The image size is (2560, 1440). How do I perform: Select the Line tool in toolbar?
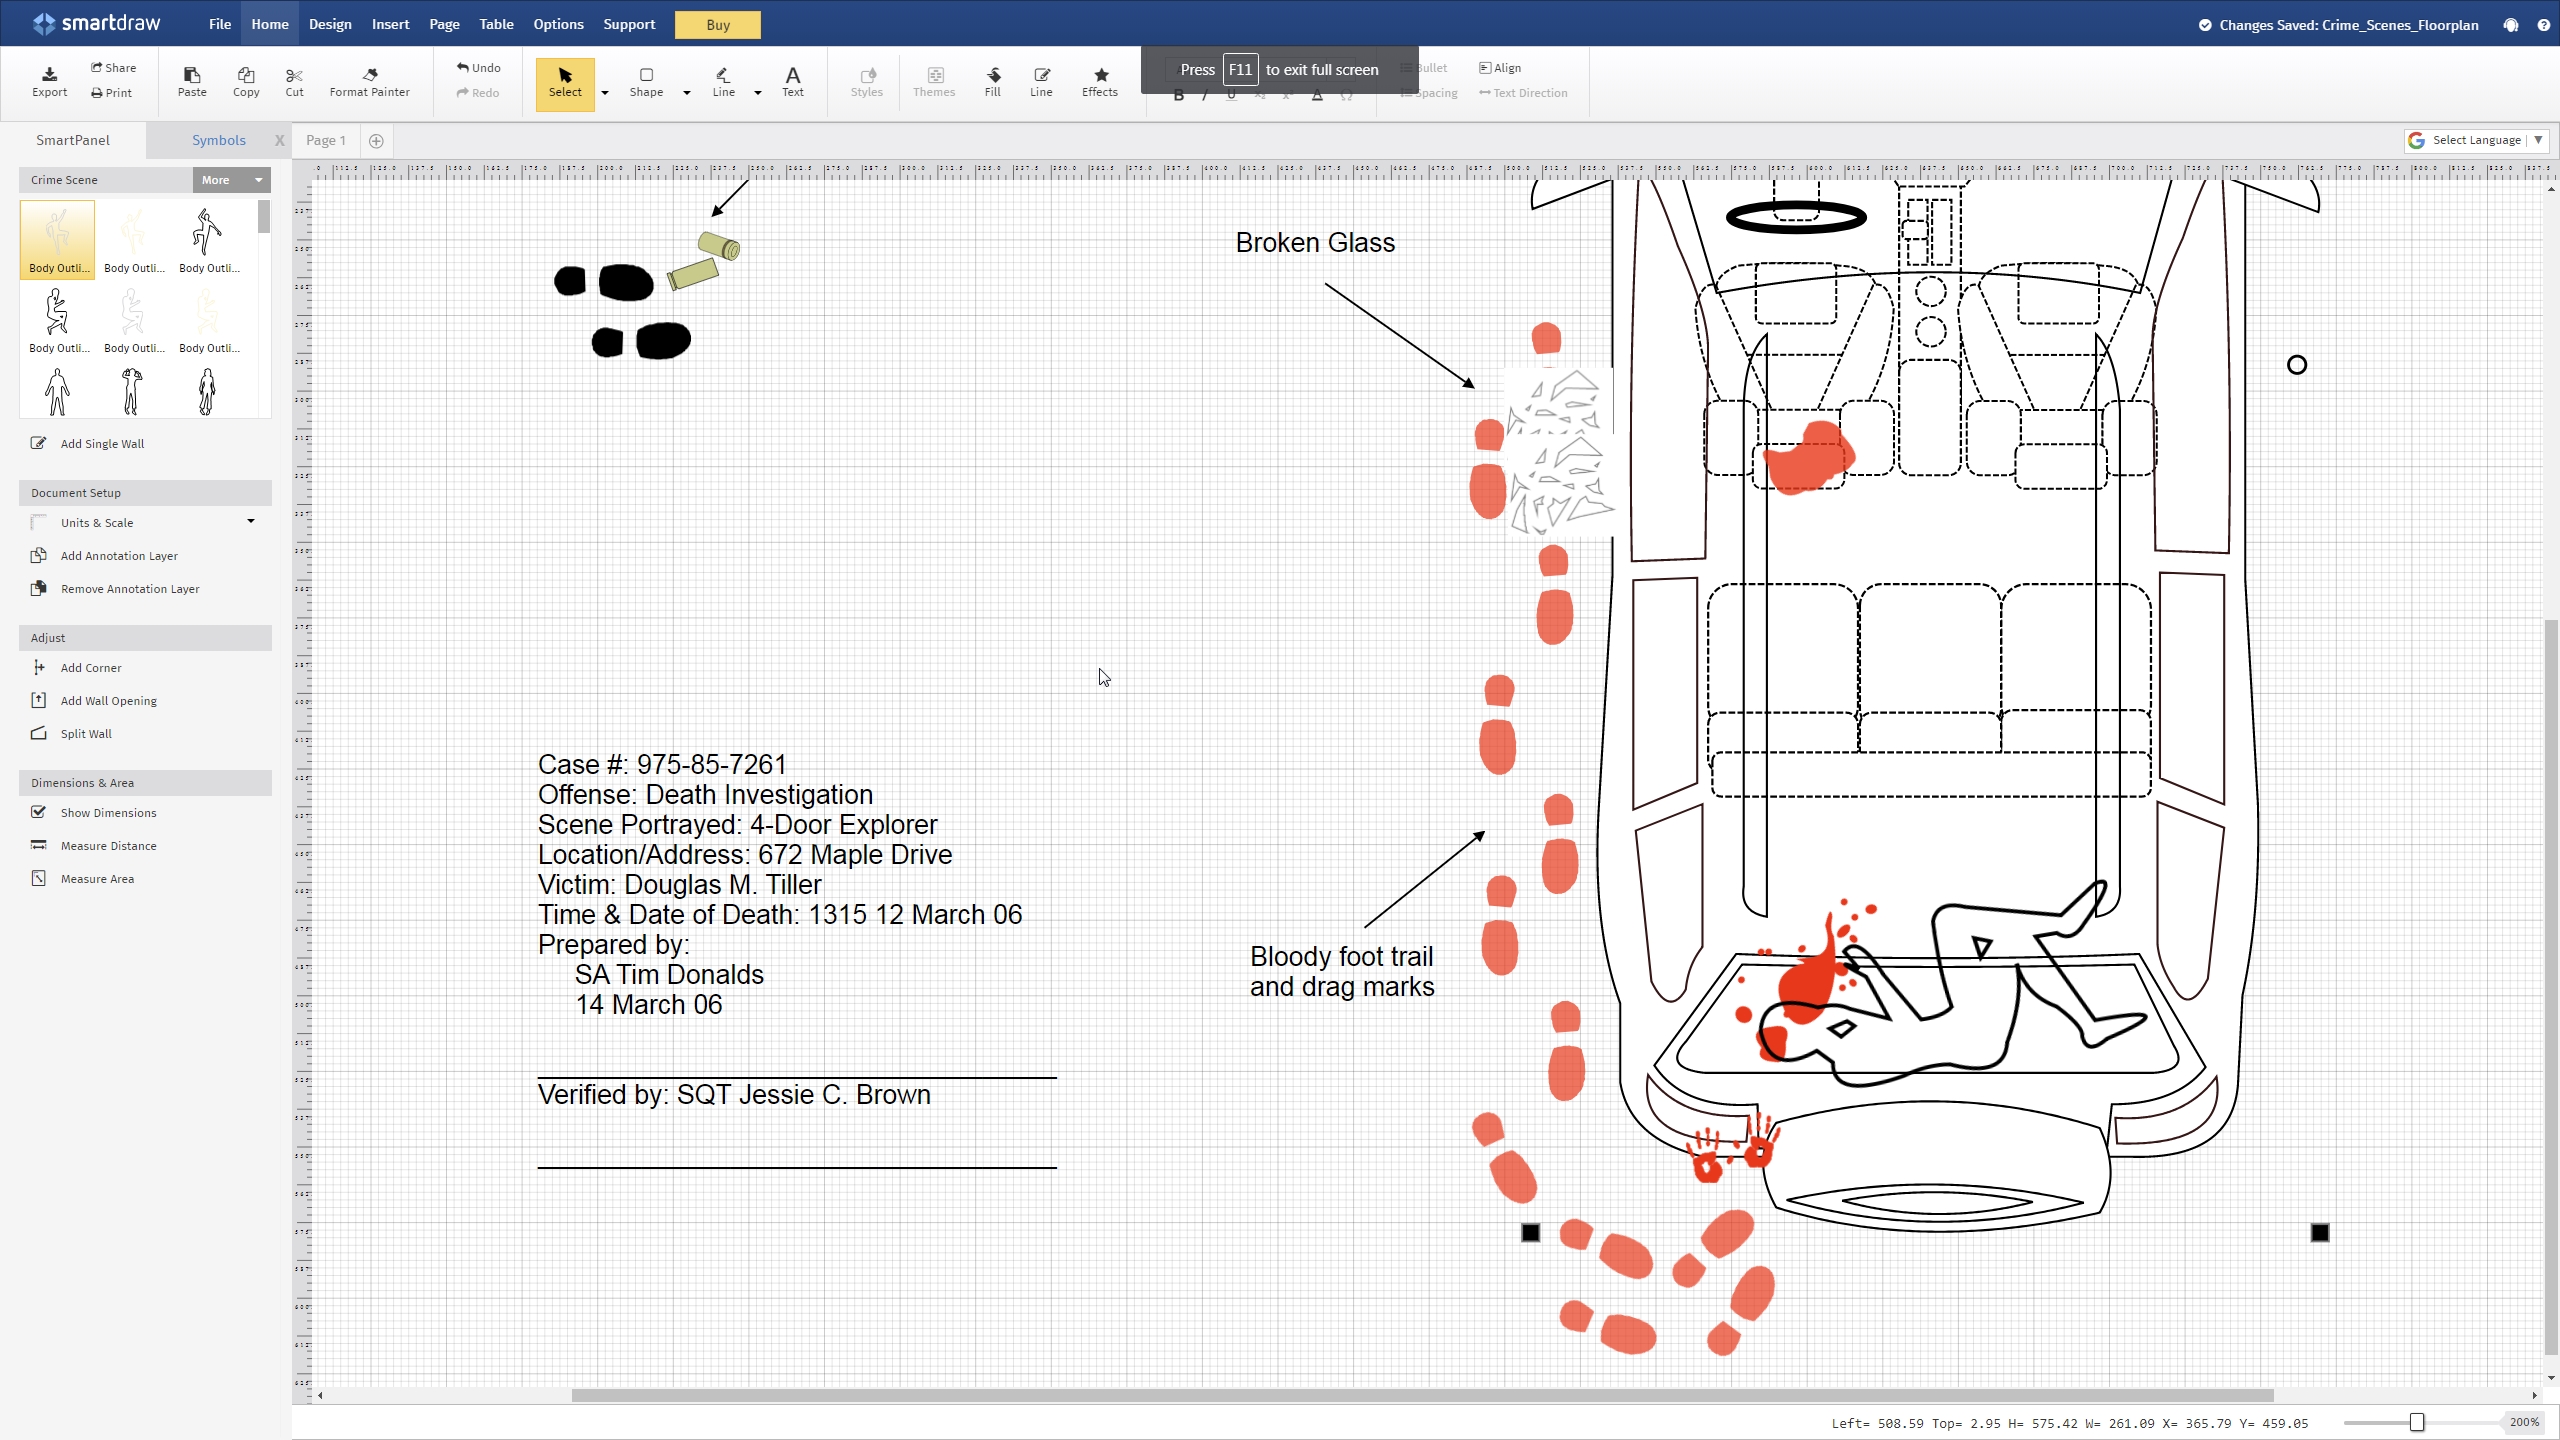724,79
